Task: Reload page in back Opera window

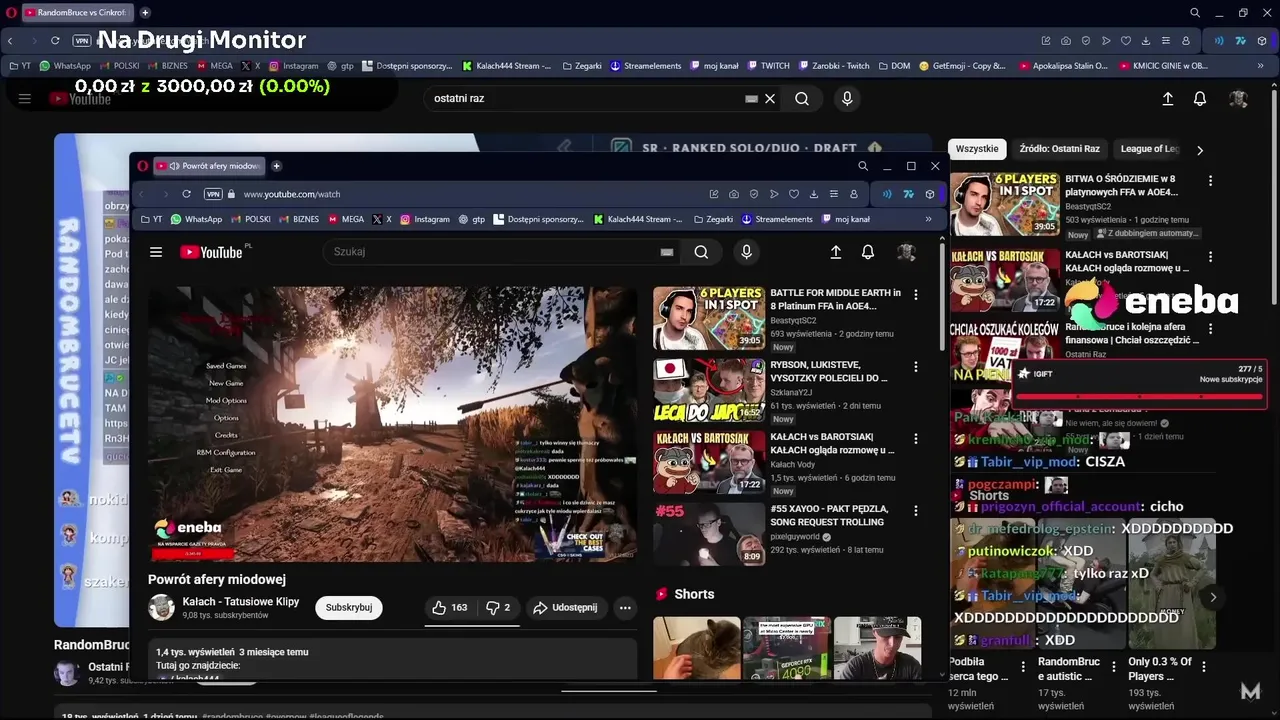Action: pos(55,41)
